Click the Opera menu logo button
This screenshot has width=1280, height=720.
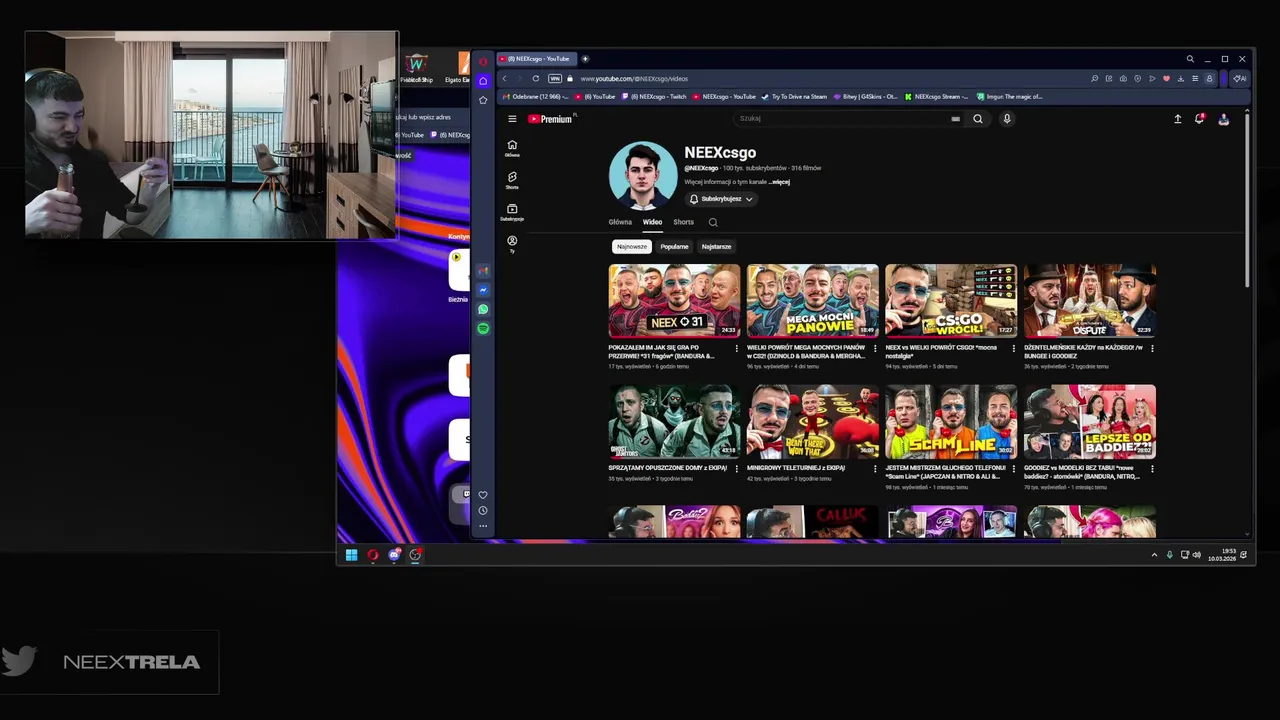[x=483, y=61]
